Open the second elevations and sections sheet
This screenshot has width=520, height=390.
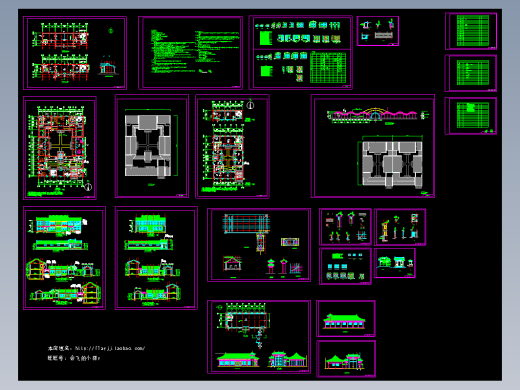click(x=156, y=258)
